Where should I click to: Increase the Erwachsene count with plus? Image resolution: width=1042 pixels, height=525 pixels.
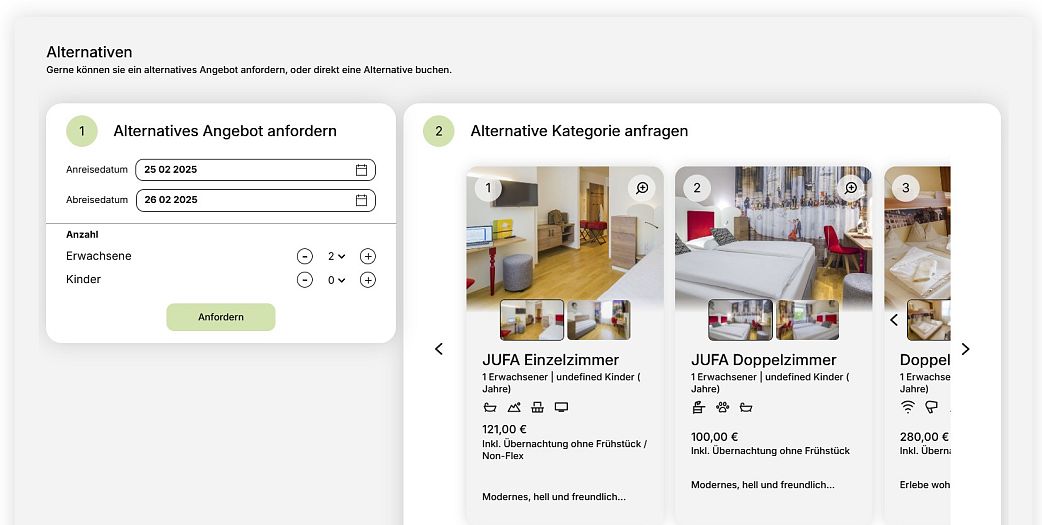[x=367, y=256]
